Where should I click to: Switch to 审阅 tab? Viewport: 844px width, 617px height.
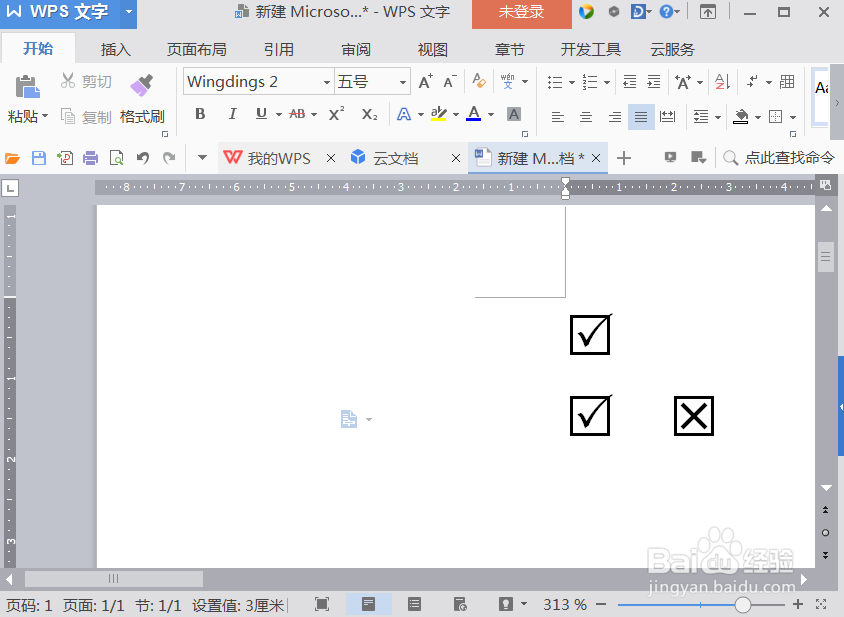[356, 50]
